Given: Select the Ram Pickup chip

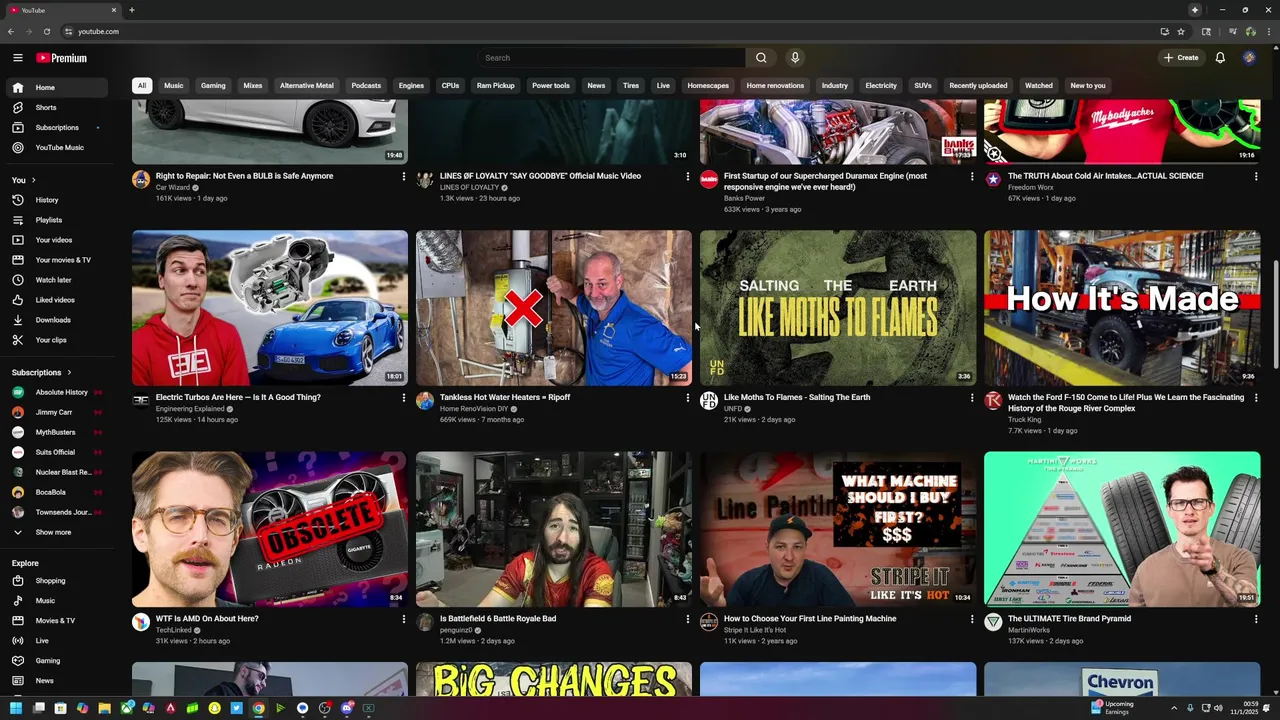Looking at the screenshot, I should pos(495,86).
